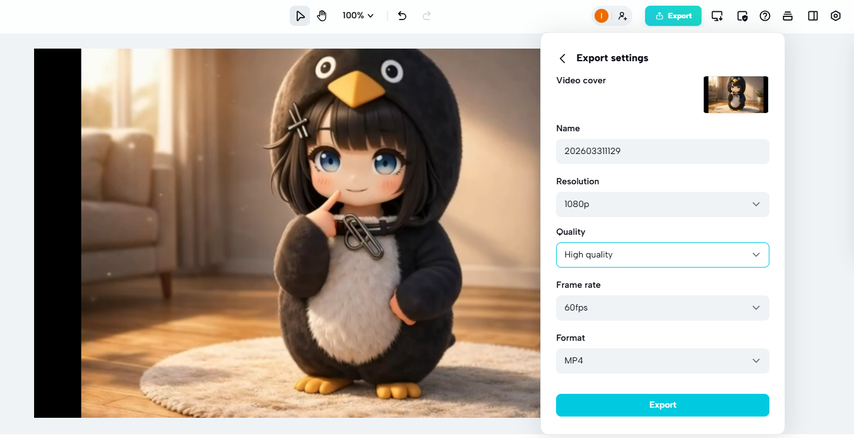Click the "Video cover" label
854x438 pixels.
(x=581, y=80)
